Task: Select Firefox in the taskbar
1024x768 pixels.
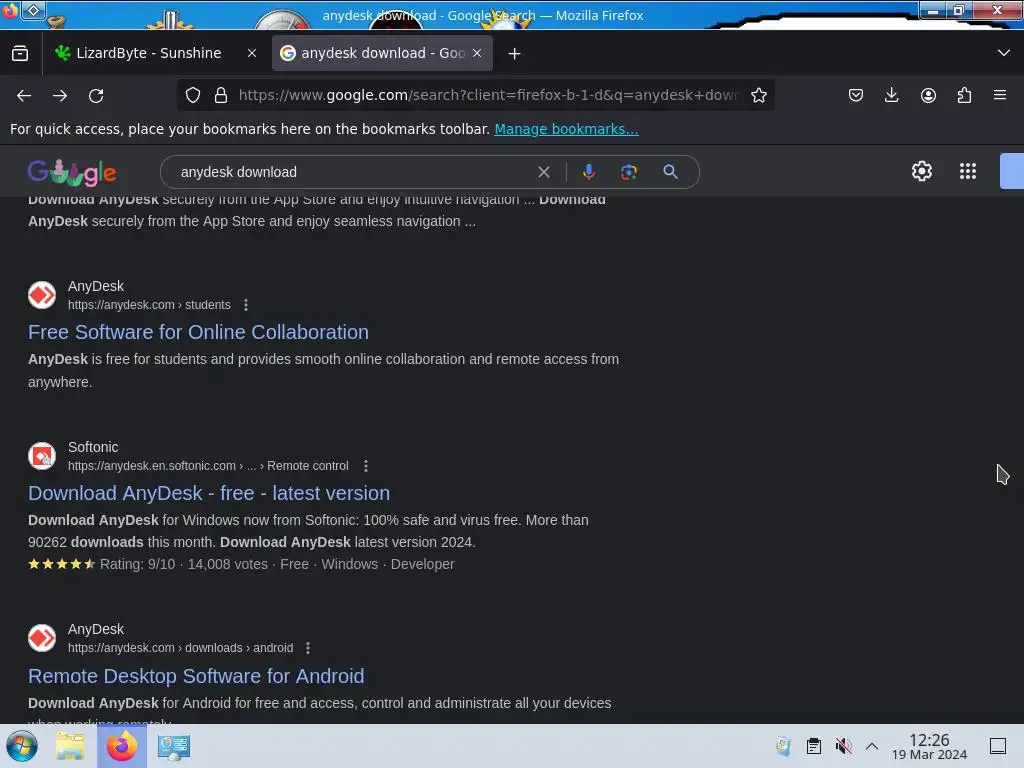Action: pos(122,746)
